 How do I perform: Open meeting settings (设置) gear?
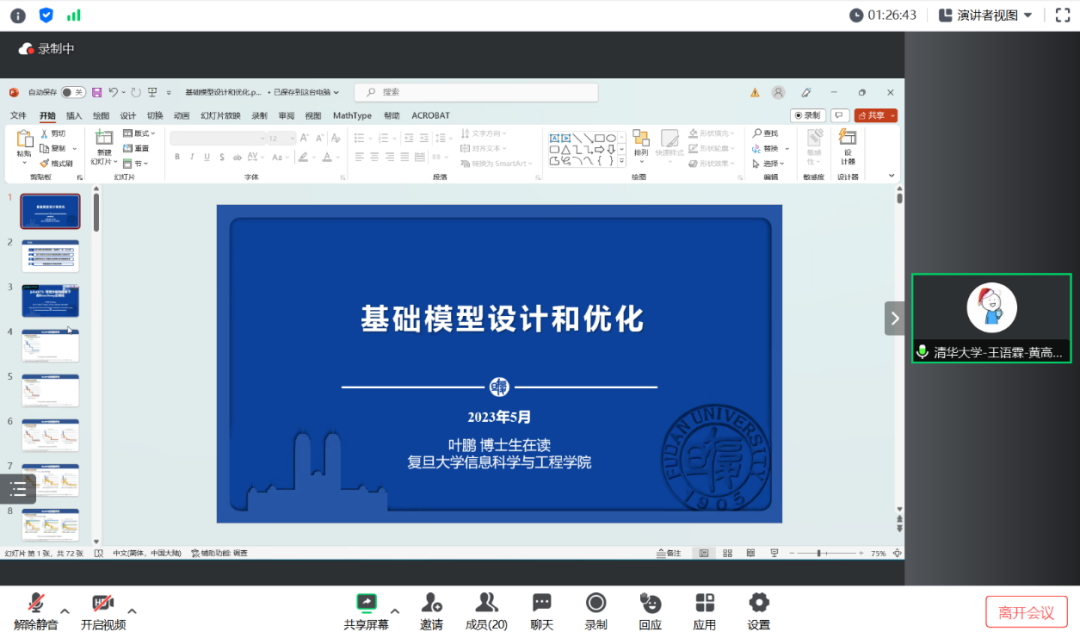[x=758, y=604]
